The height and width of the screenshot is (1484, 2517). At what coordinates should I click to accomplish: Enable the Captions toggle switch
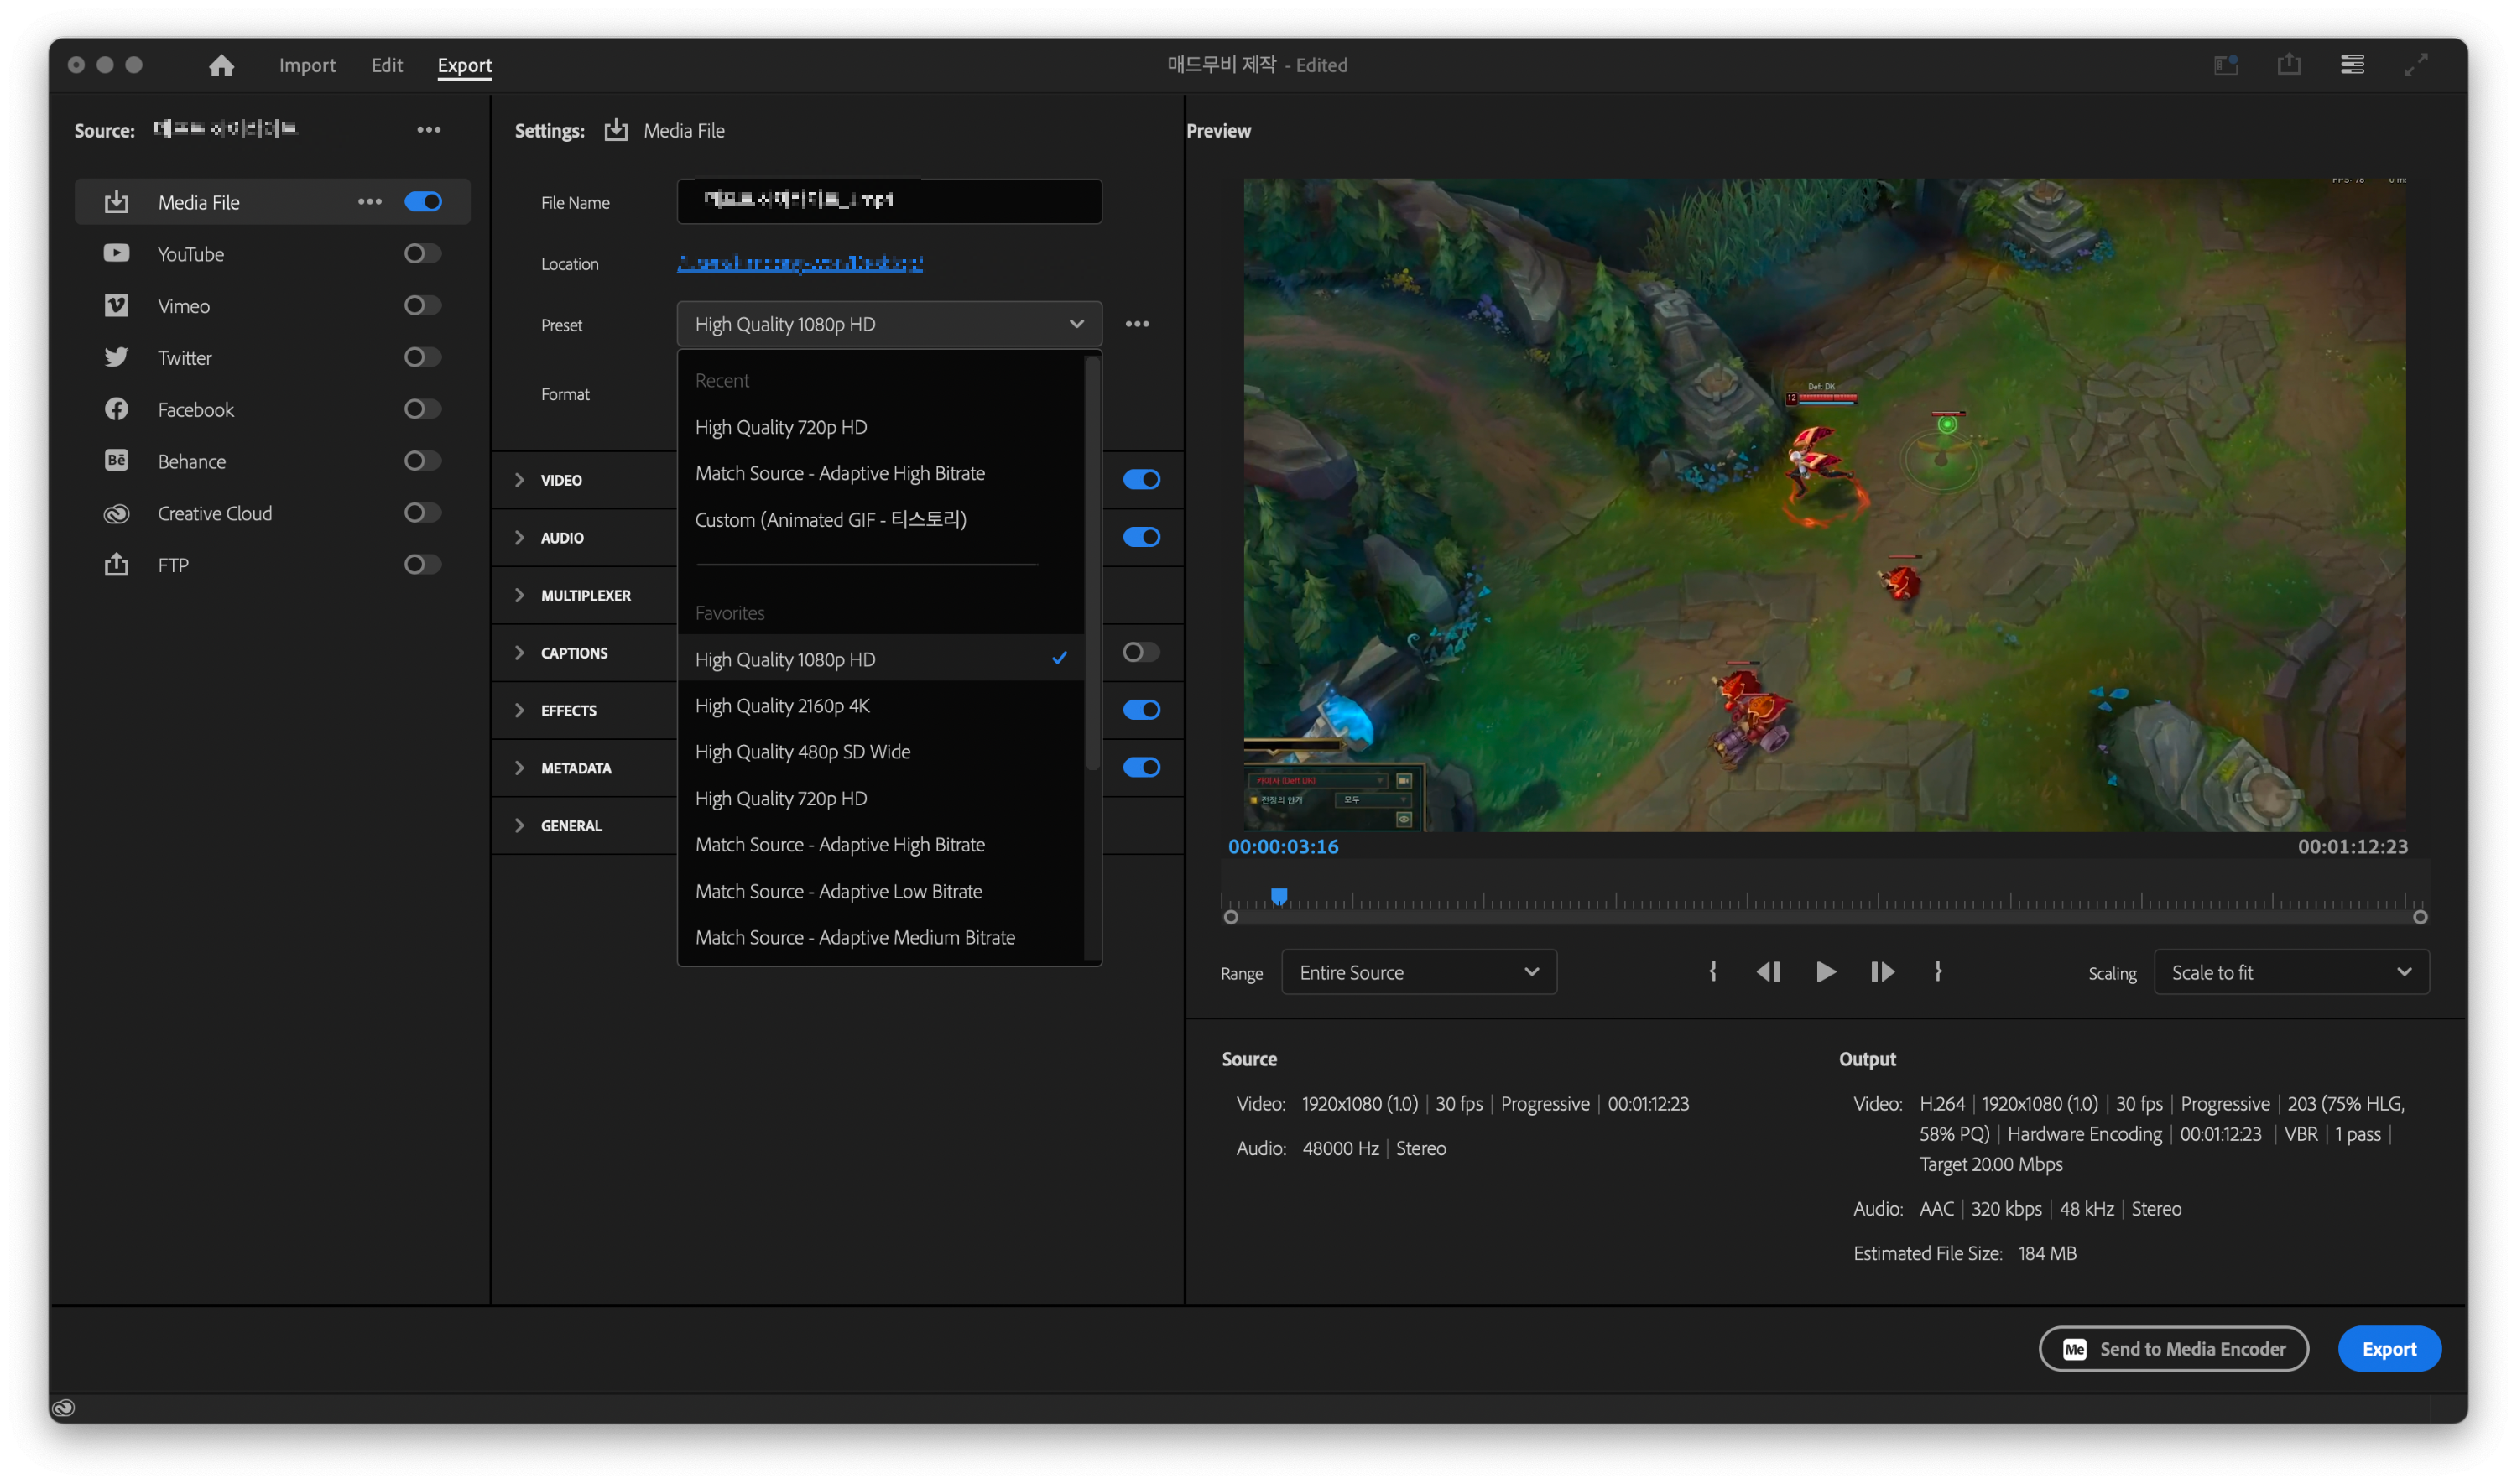[1140, 653]
